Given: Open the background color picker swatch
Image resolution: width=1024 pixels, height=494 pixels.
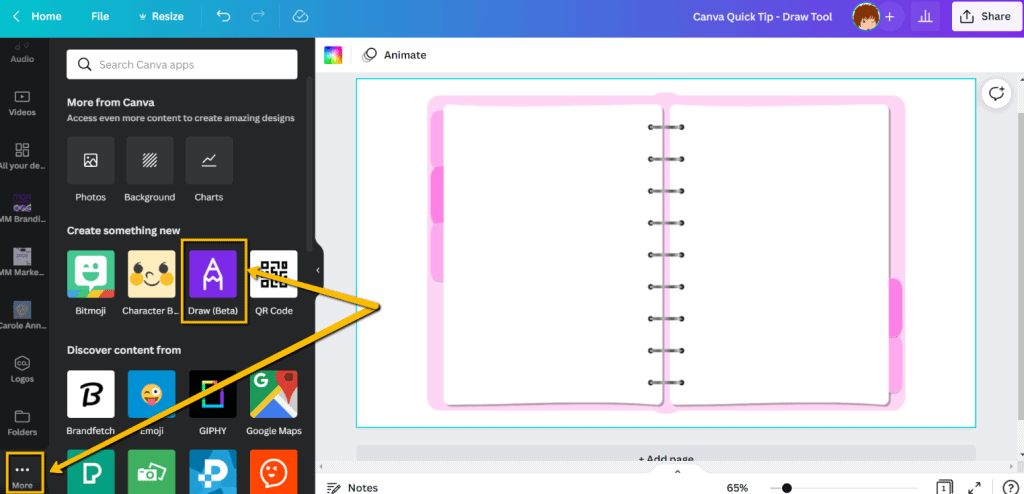Looking at the screenshot, I should 333,55.
